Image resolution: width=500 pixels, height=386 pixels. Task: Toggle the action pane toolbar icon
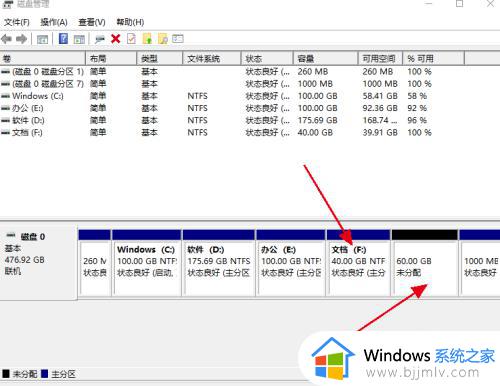tap(79, 39)
